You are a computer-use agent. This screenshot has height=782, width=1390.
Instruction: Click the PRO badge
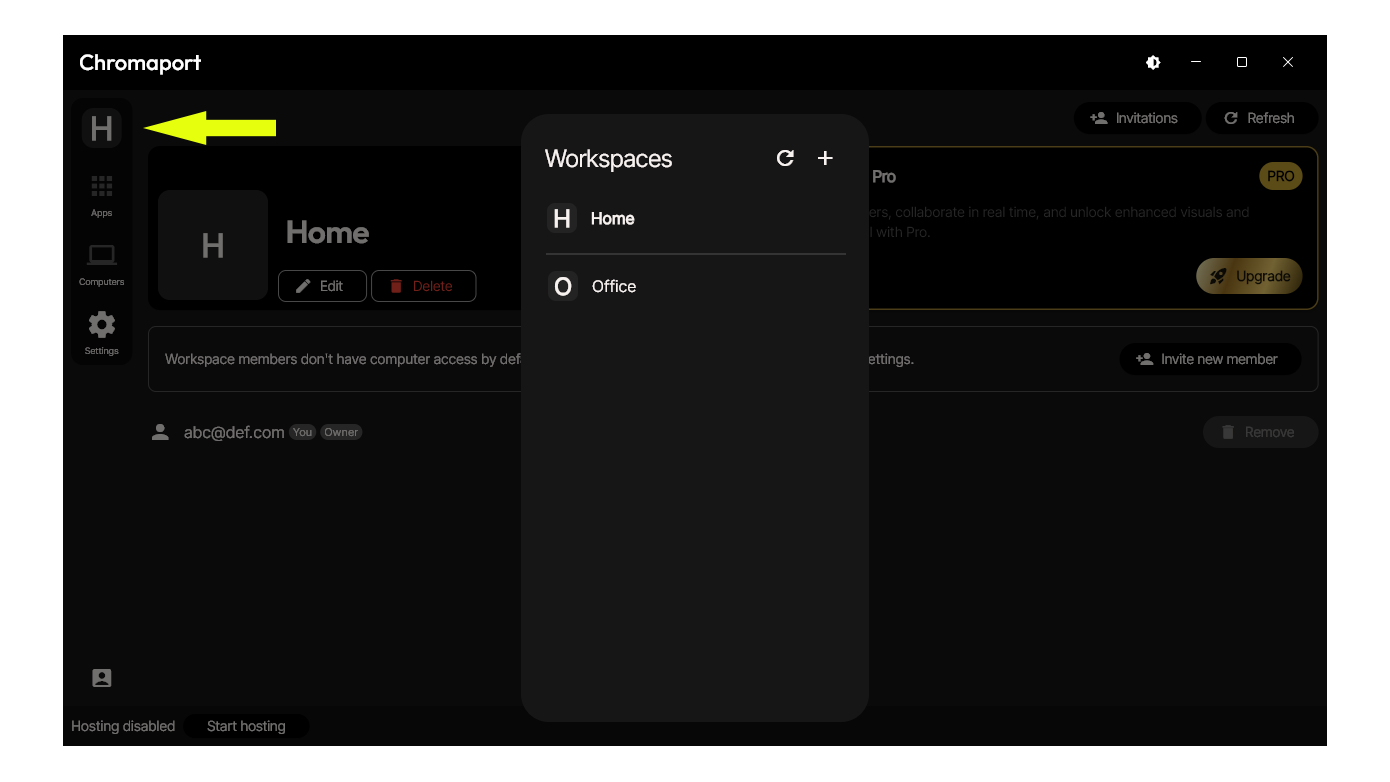[x=1280, y=176]
